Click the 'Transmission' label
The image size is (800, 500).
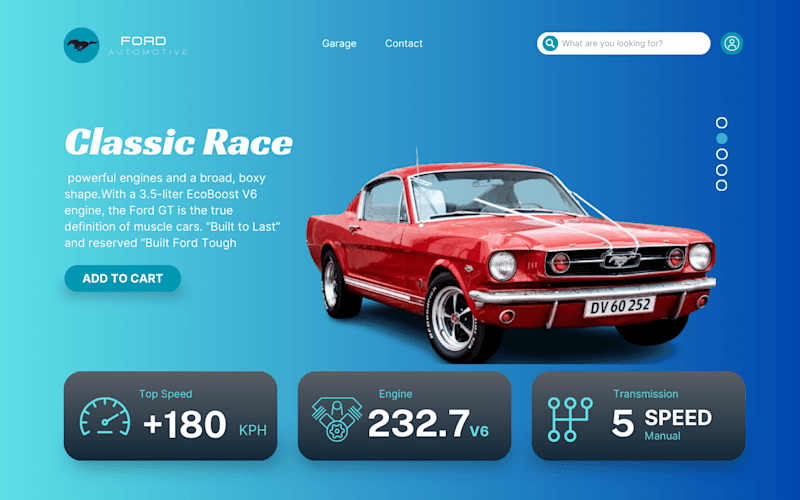coord(645,394)
